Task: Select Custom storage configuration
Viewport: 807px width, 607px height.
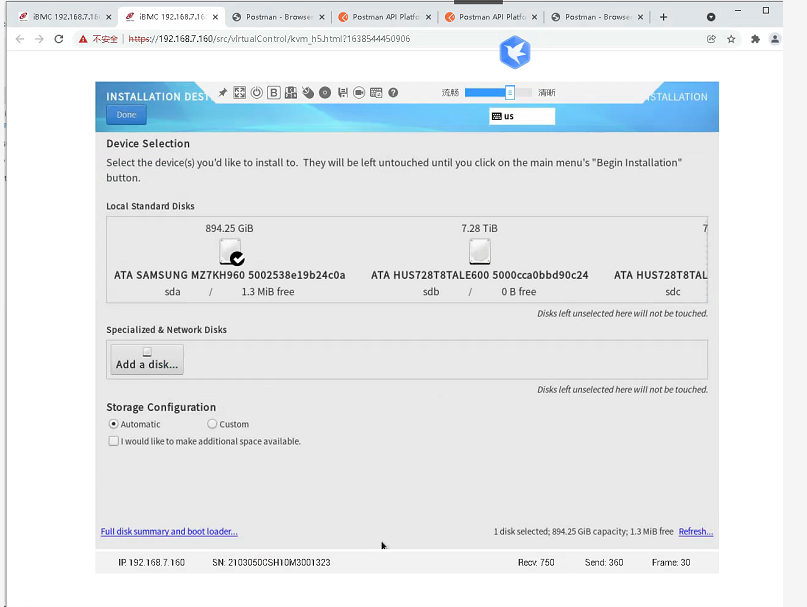Action: 212,424
